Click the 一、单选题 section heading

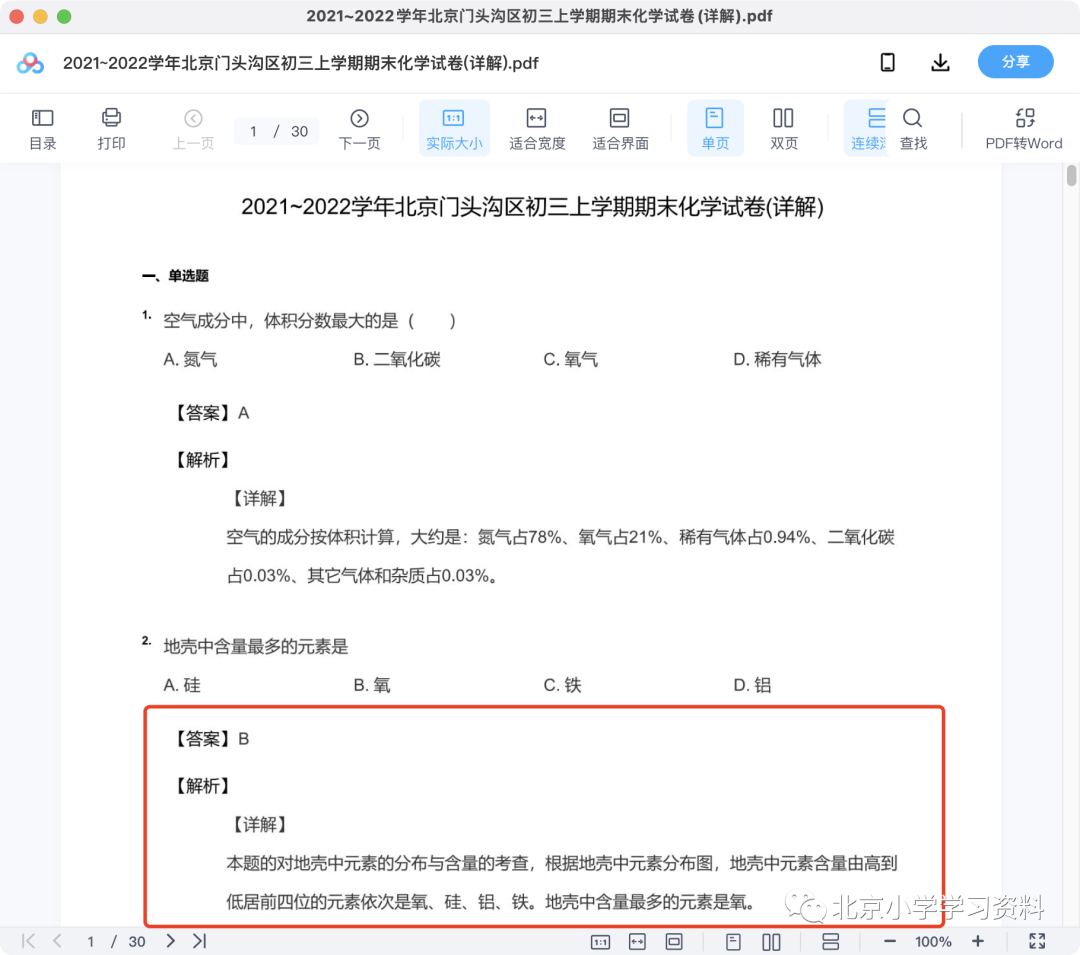click(175, 275)
